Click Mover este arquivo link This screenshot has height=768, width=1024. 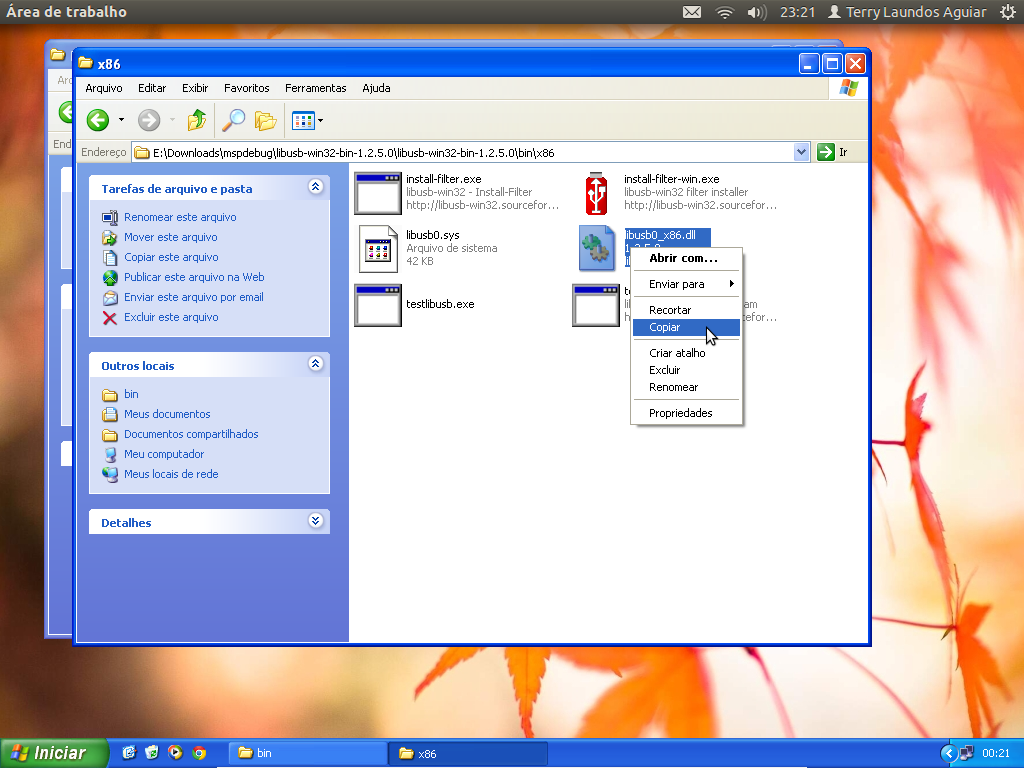(170, 237)
